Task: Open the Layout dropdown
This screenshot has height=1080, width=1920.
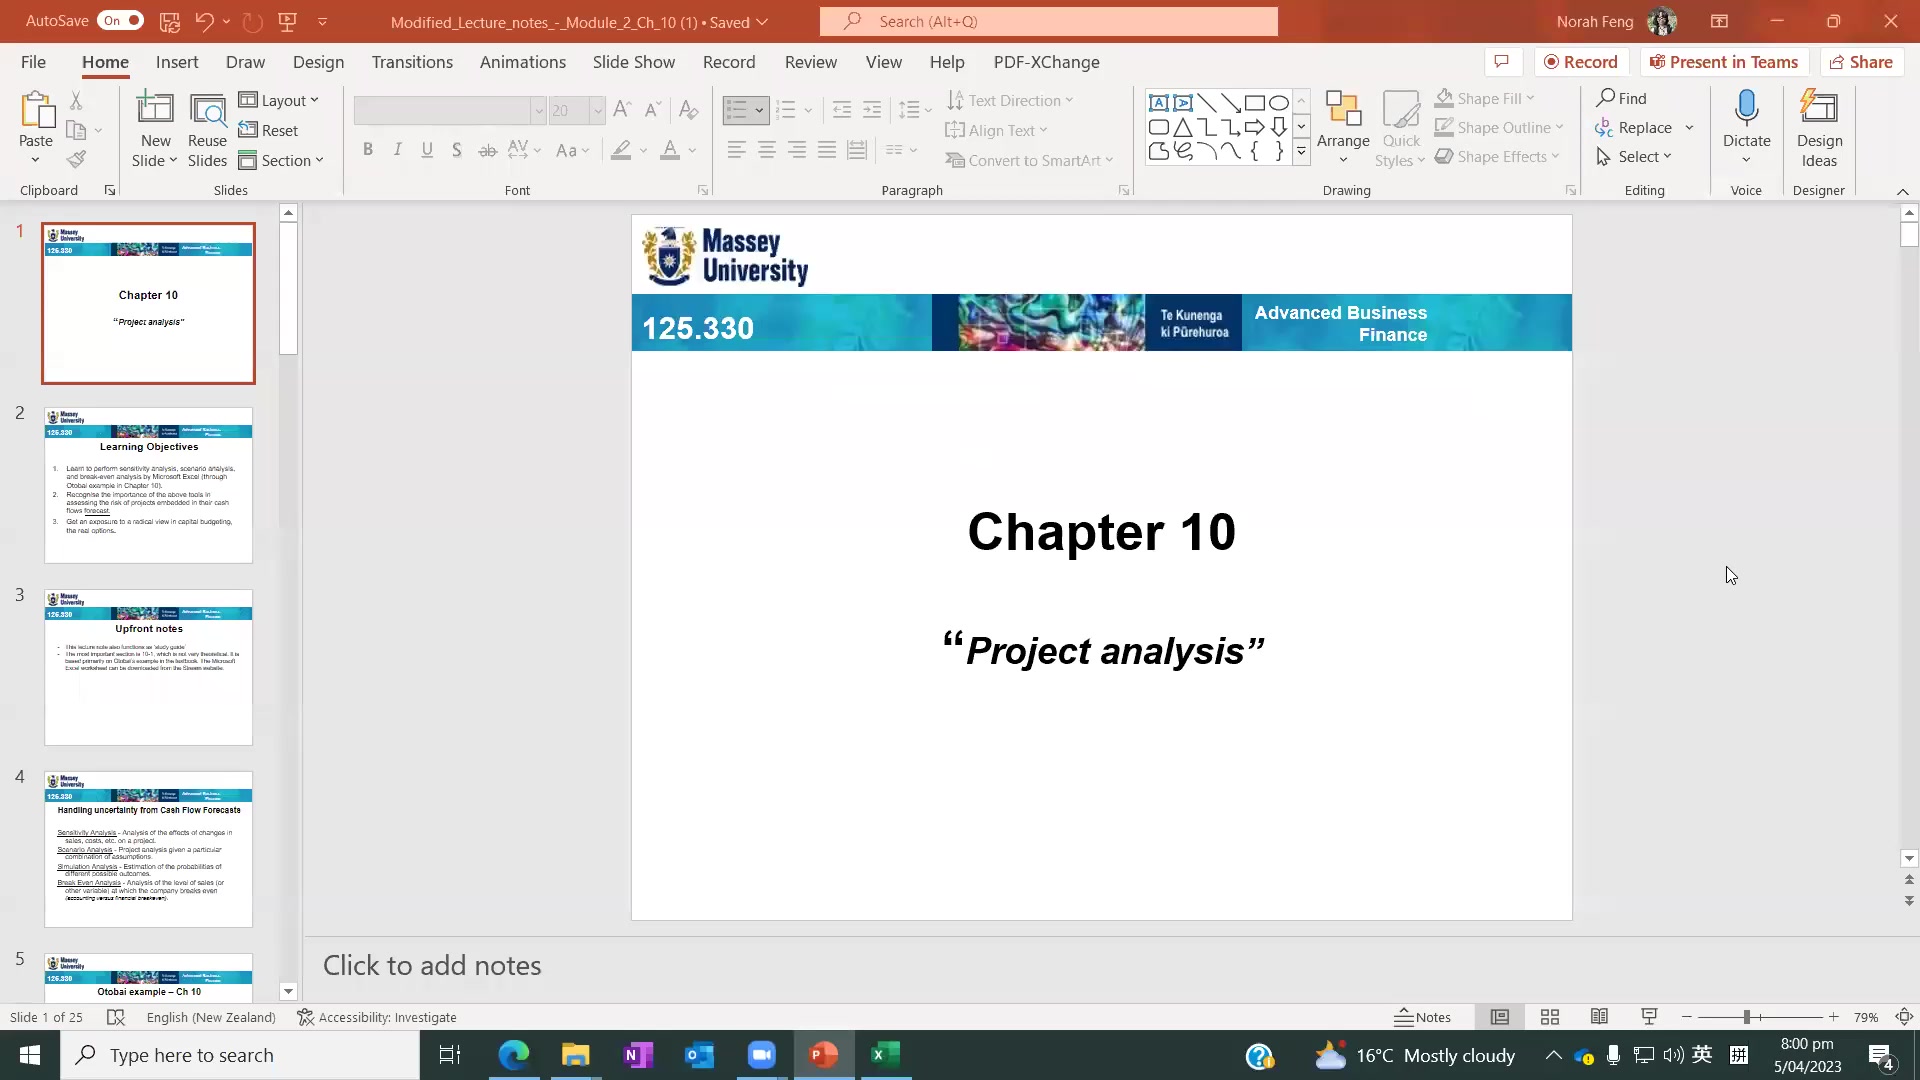Action: click(280, 100)
